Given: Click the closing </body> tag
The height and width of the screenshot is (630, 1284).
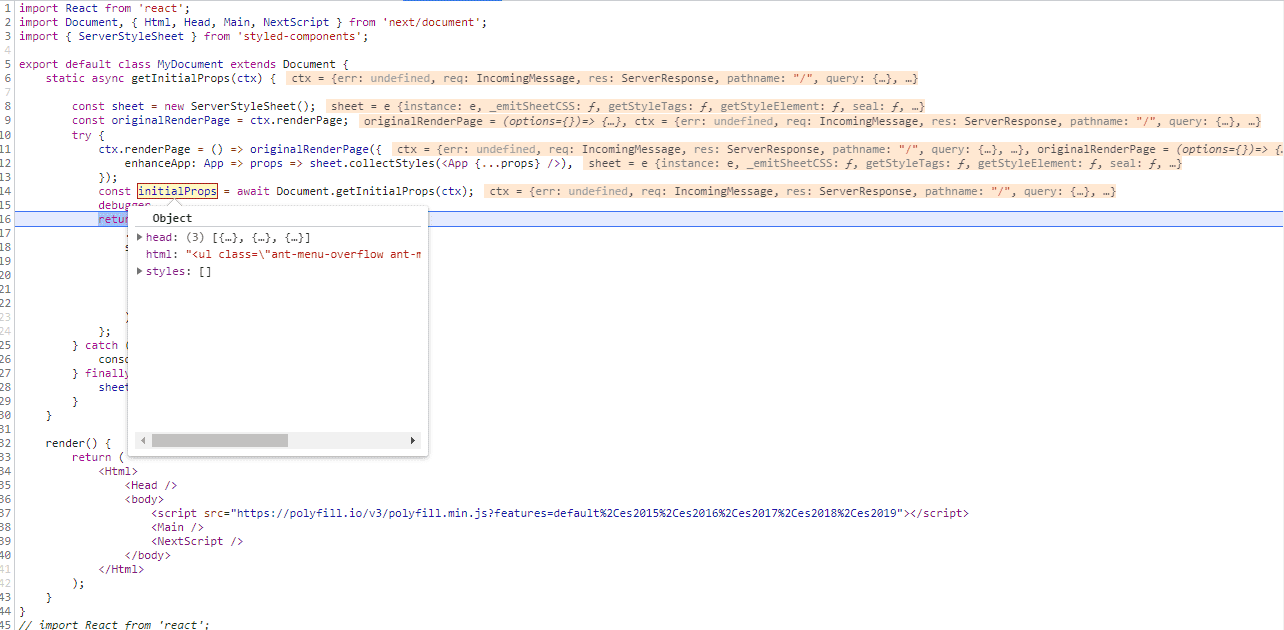Looking at the screenshot, I should [148, 555].
